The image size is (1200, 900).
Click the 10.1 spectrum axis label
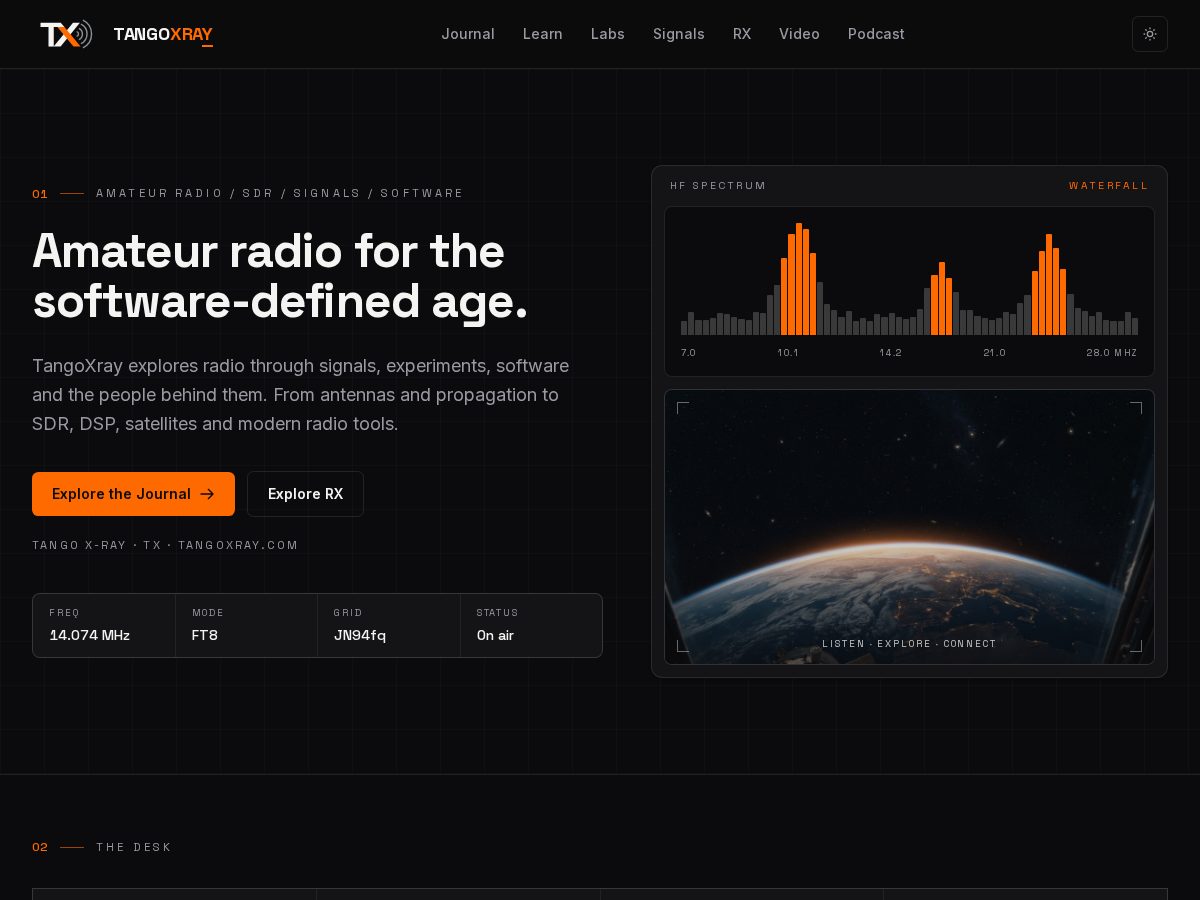pyautogui.click(x=788, y=353)
